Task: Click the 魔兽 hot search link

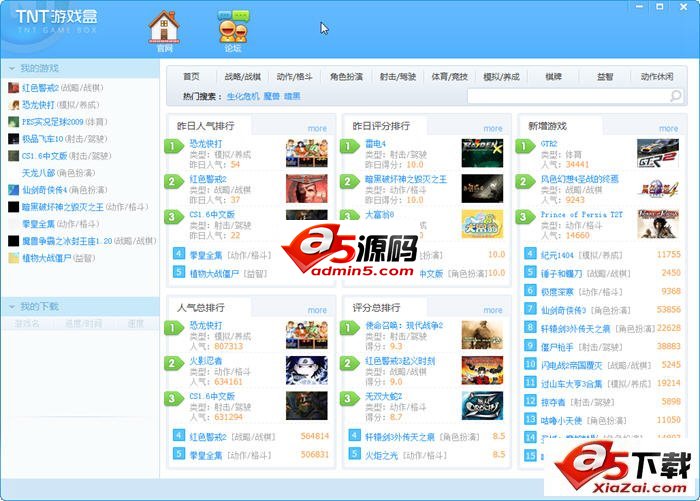Action: tap(271, 96)
